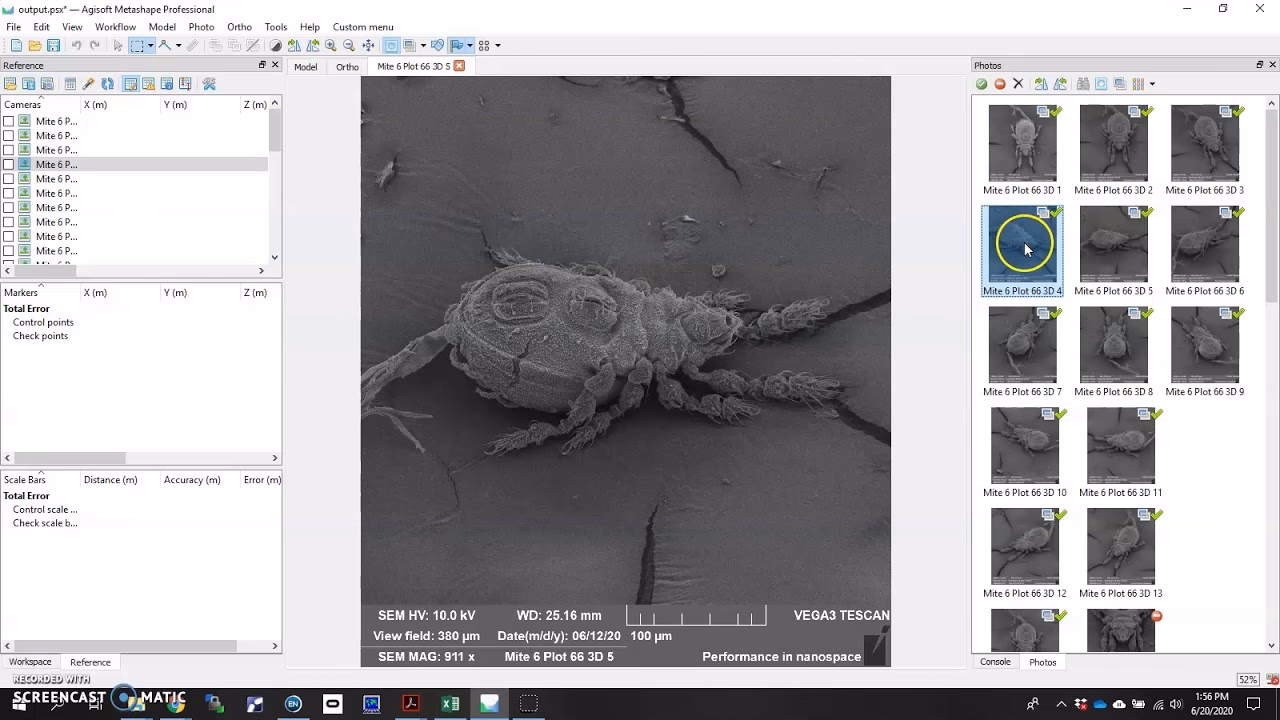Click the Zoom In magnifier icon

pyautogui.click(x=331, y=45)
